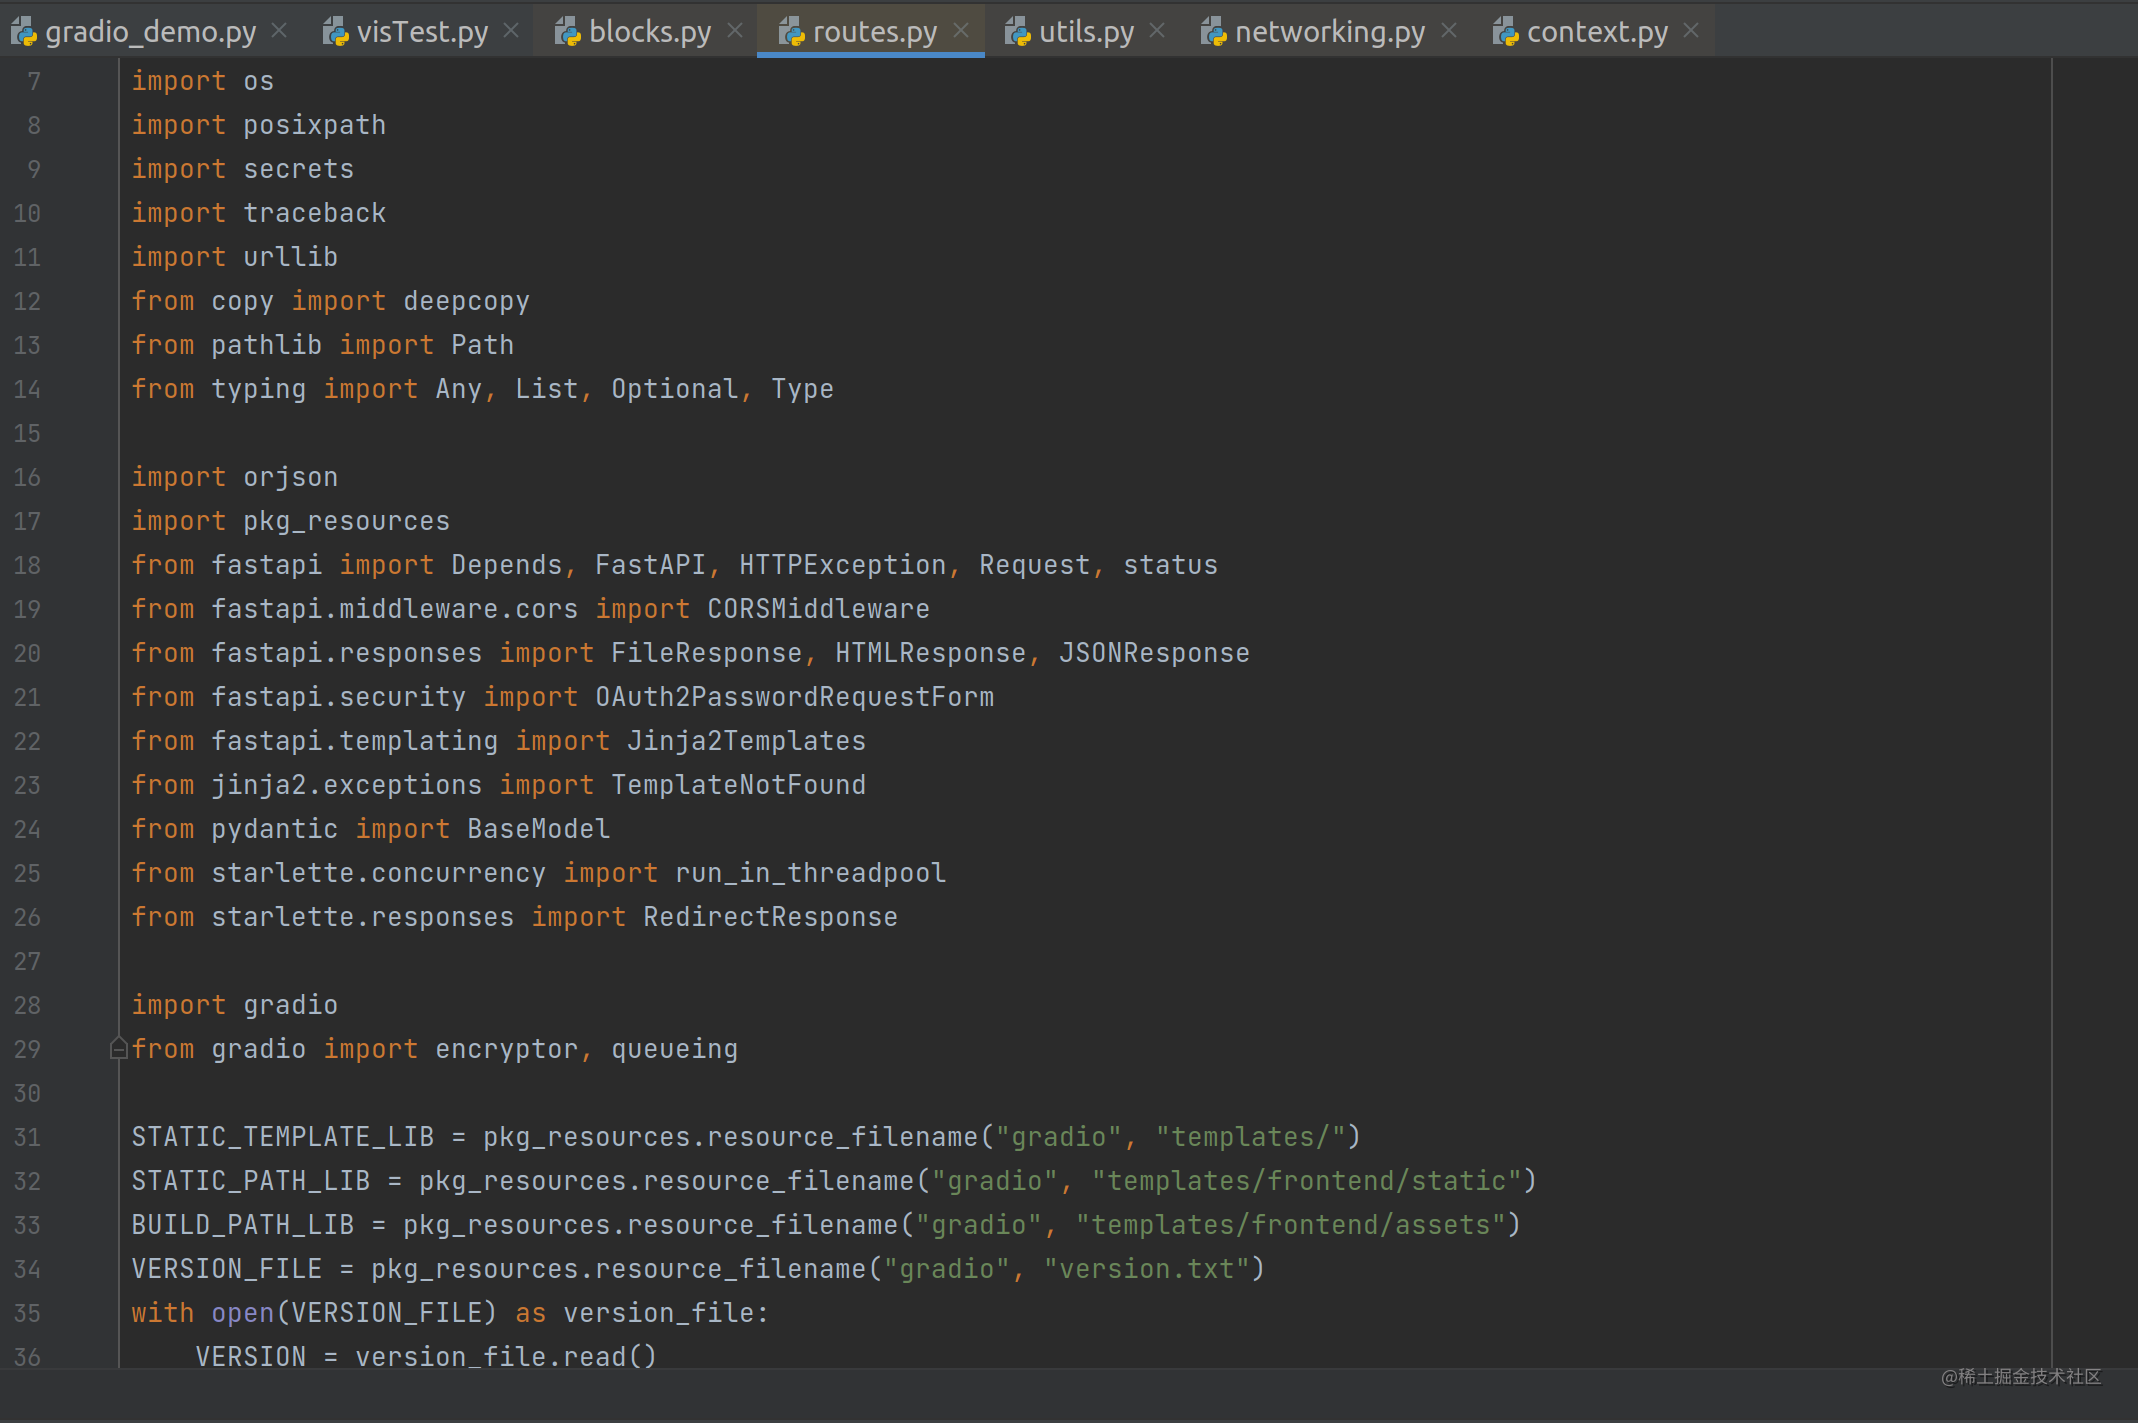Open the utils.py tab
The image size is (2138, 1423).
click(x=1086, y=32)
